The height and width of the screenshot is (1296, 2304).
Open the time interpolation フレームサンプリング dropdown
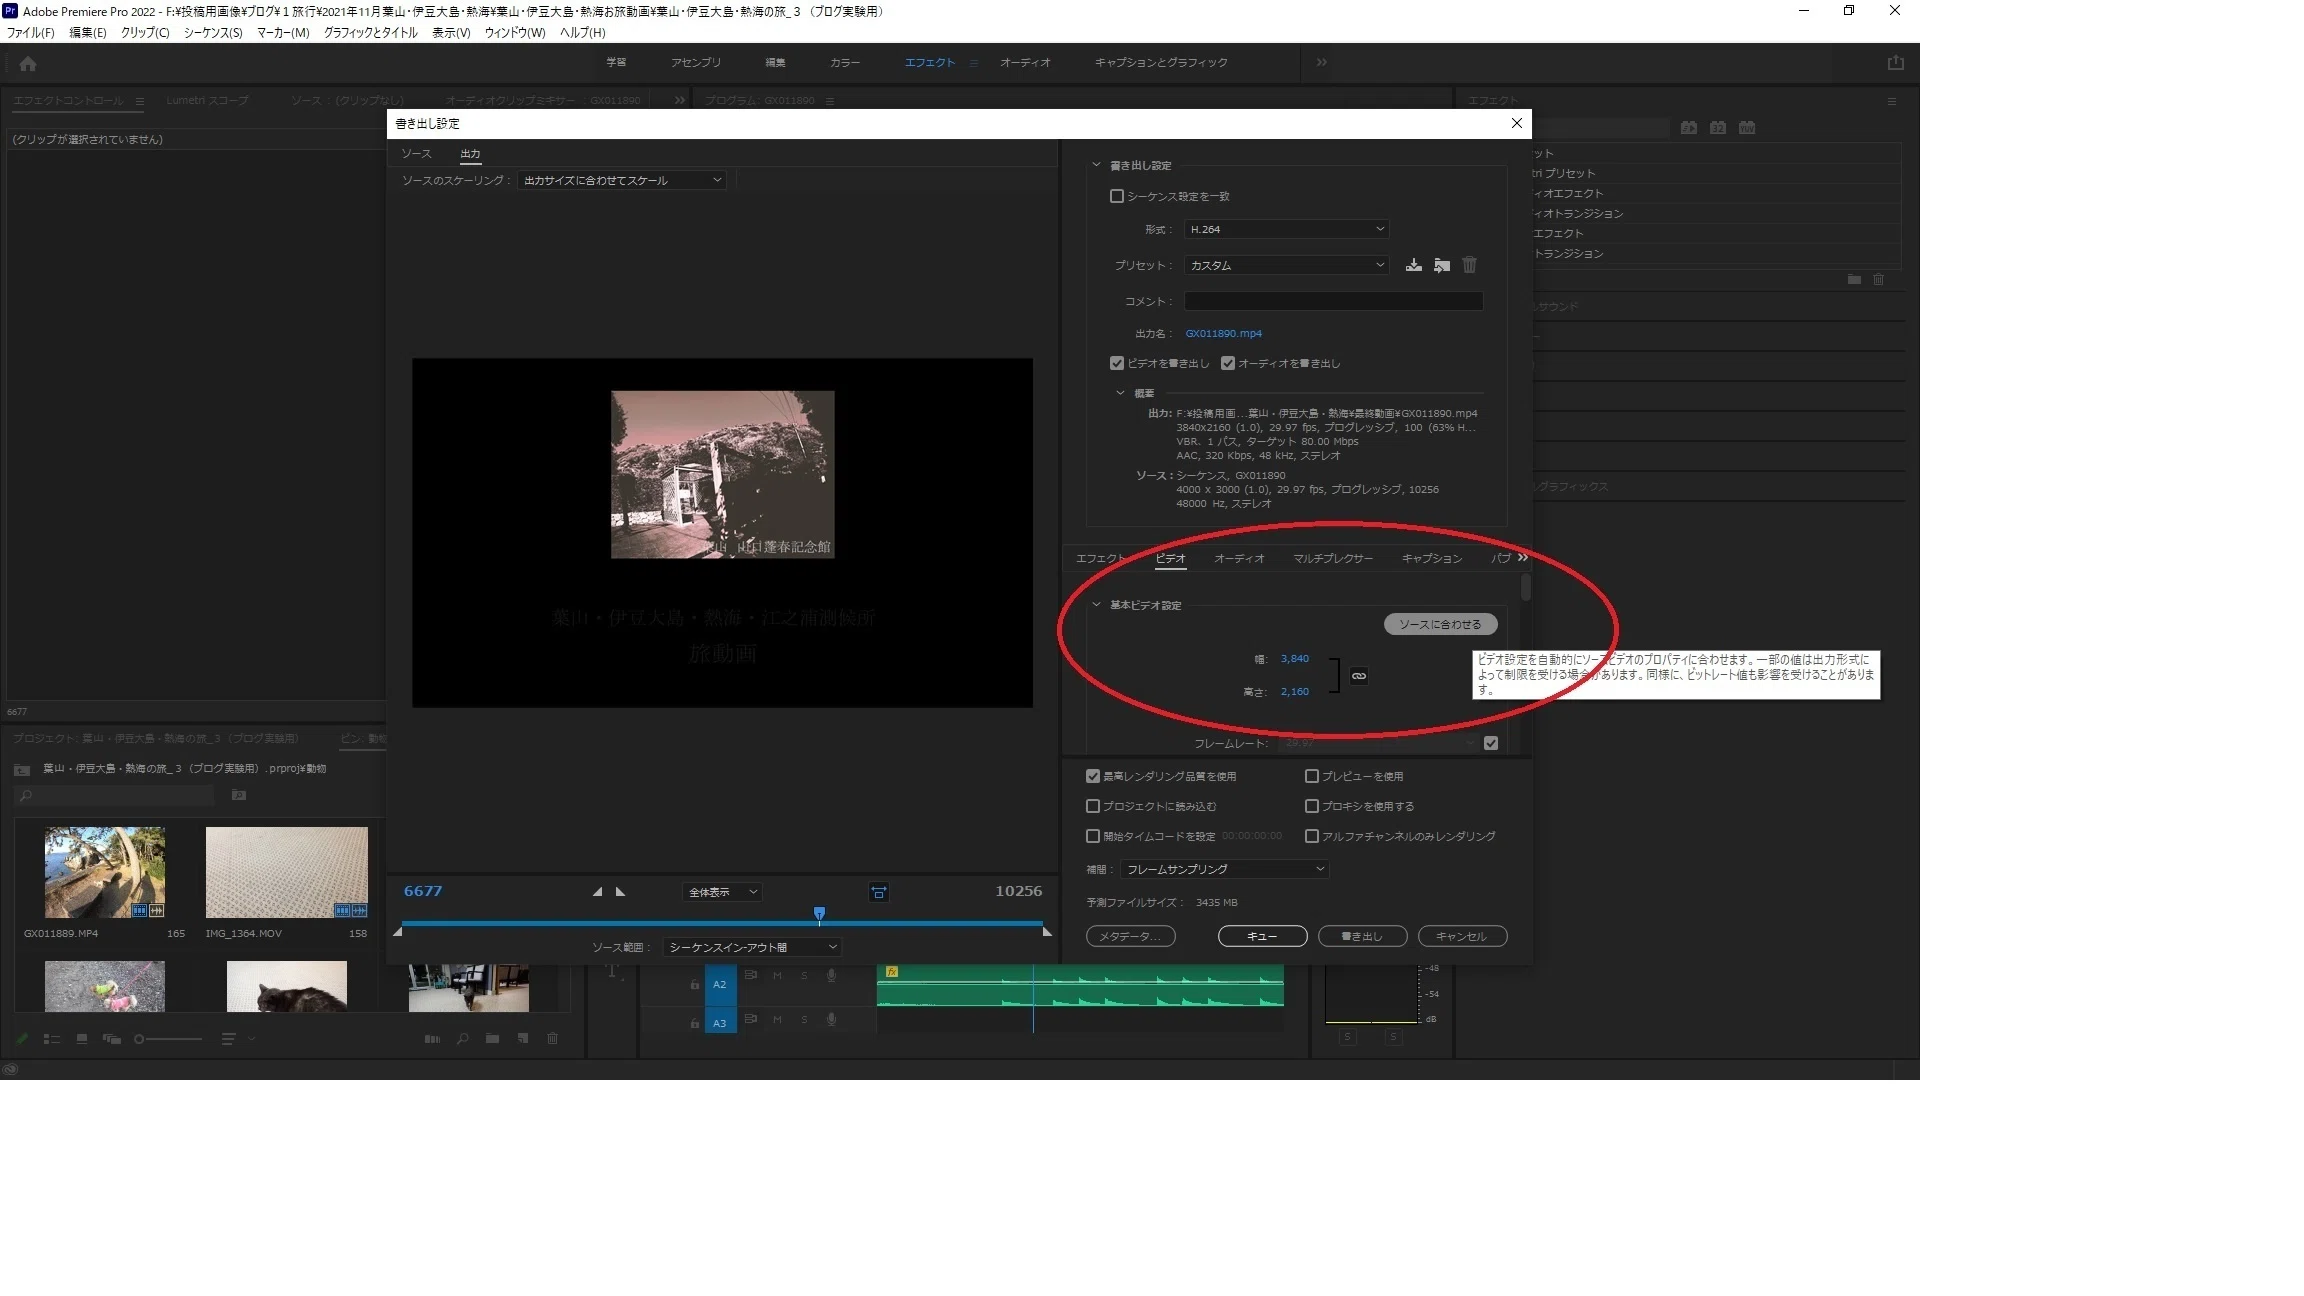[1224, 869]
